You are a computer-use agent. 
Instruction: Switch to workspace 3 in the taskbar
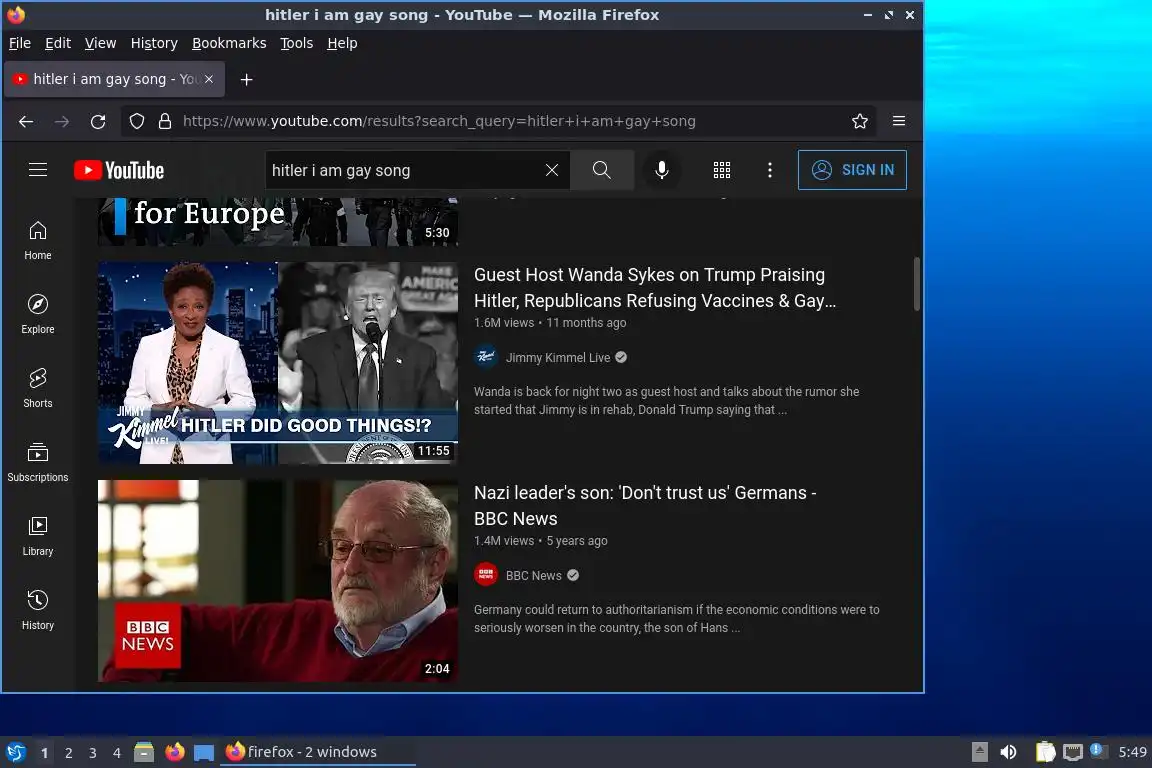pos(93,753)
